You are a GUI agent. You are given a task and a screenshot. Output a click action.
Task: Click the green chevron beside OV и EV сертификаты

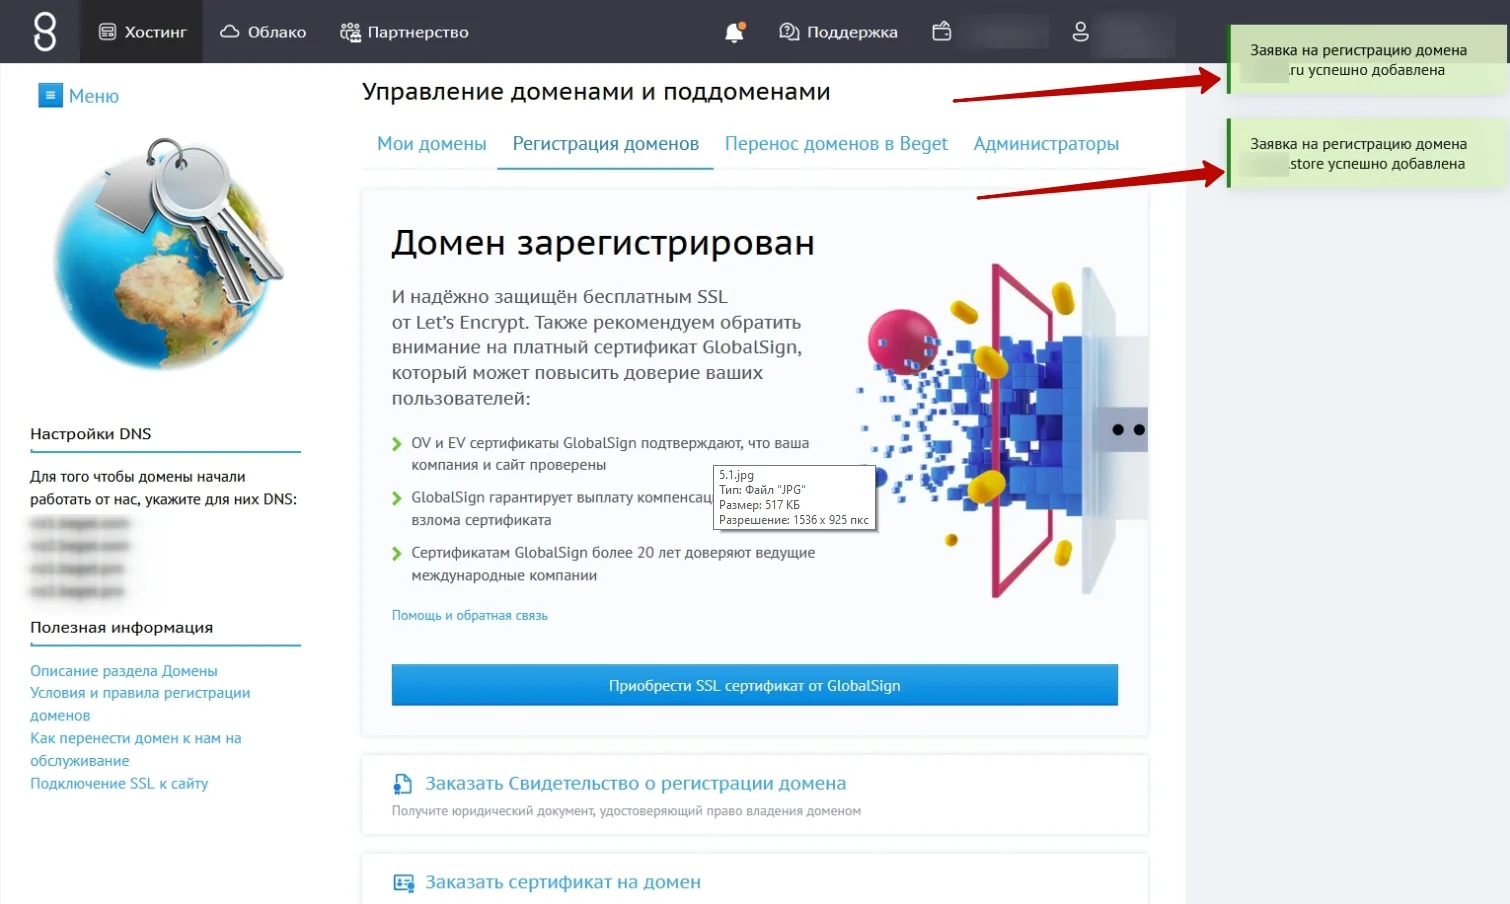[397, 444]
